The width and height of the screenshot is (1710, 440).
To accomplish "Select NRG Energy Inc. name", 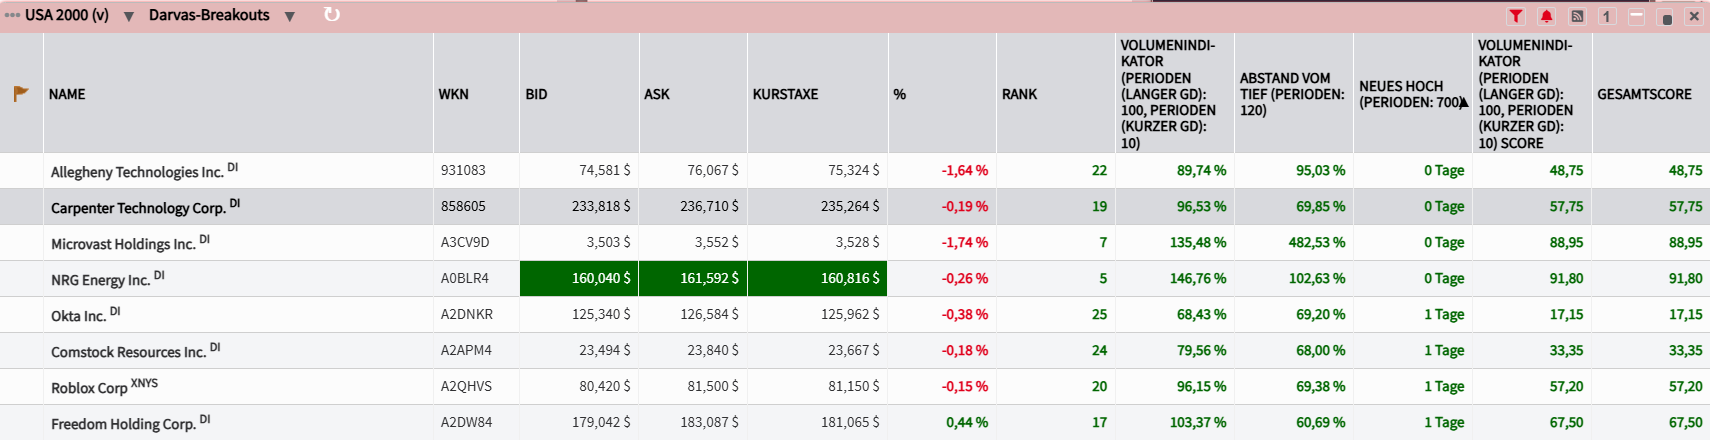I will coord(100,280).
